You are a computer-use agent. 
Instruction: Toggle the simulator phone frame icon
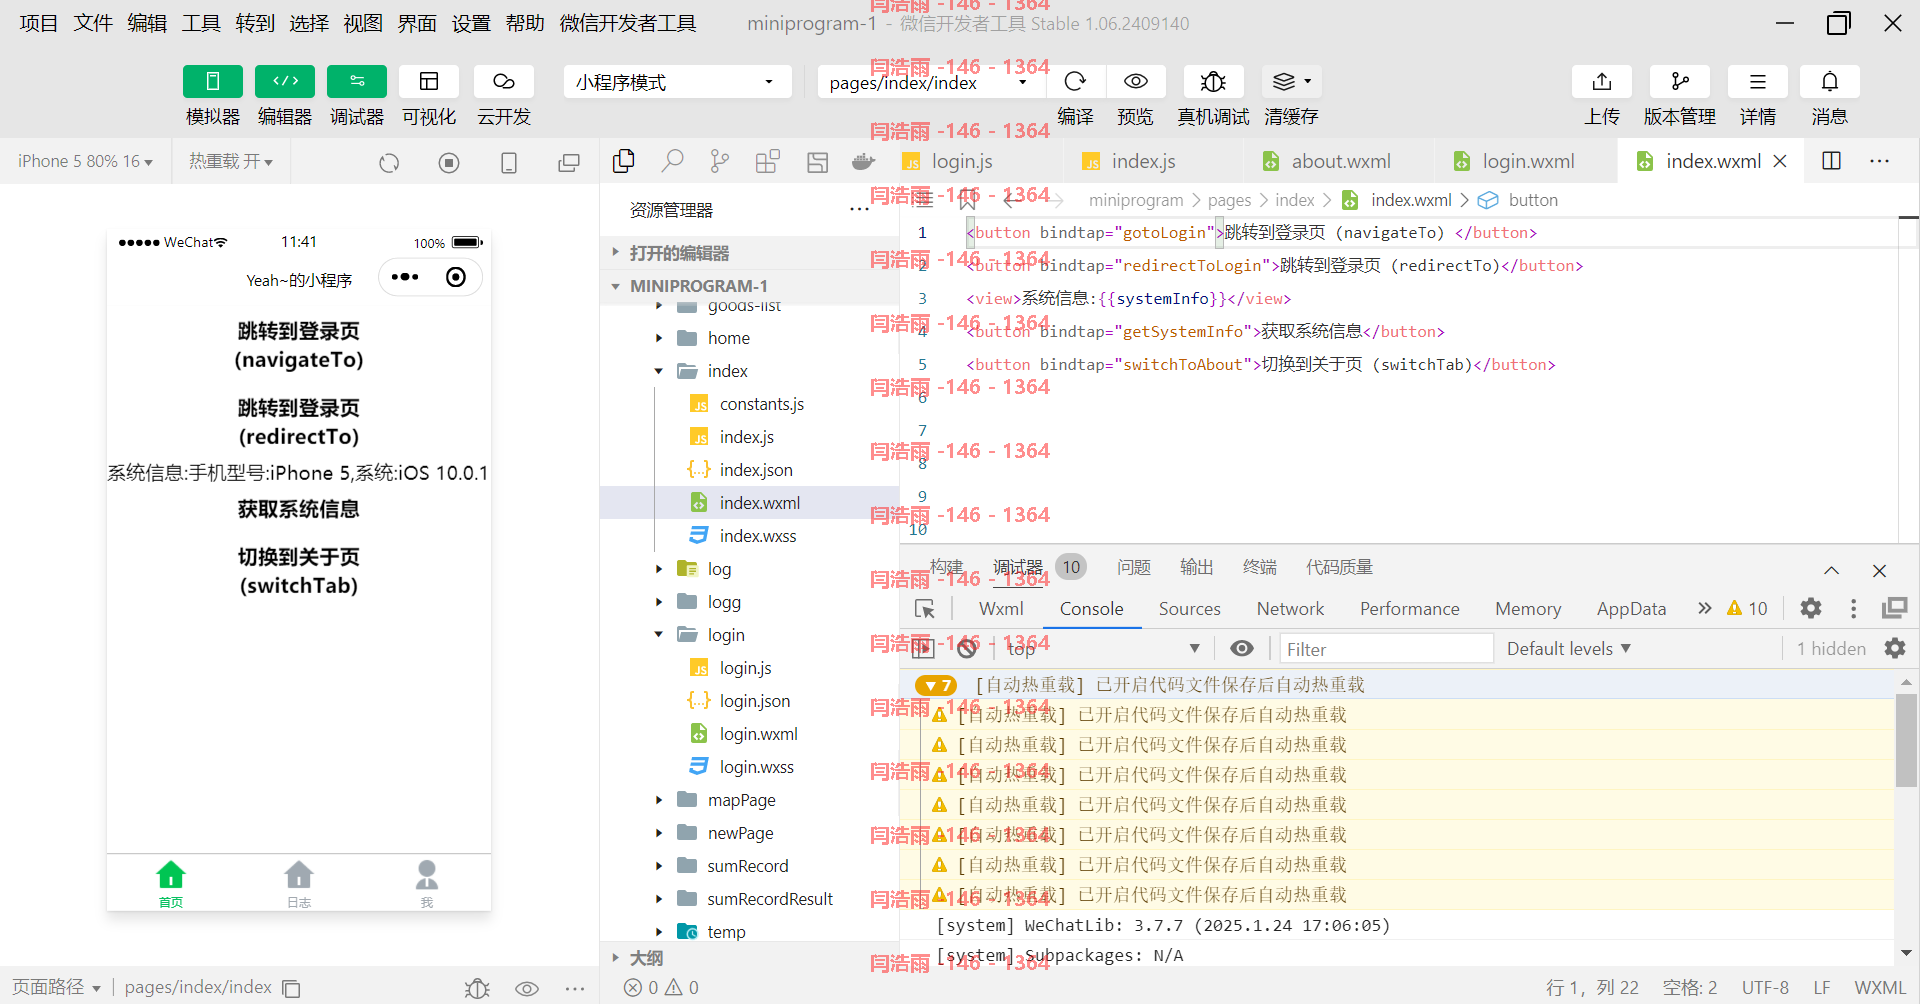coord(509,162)
